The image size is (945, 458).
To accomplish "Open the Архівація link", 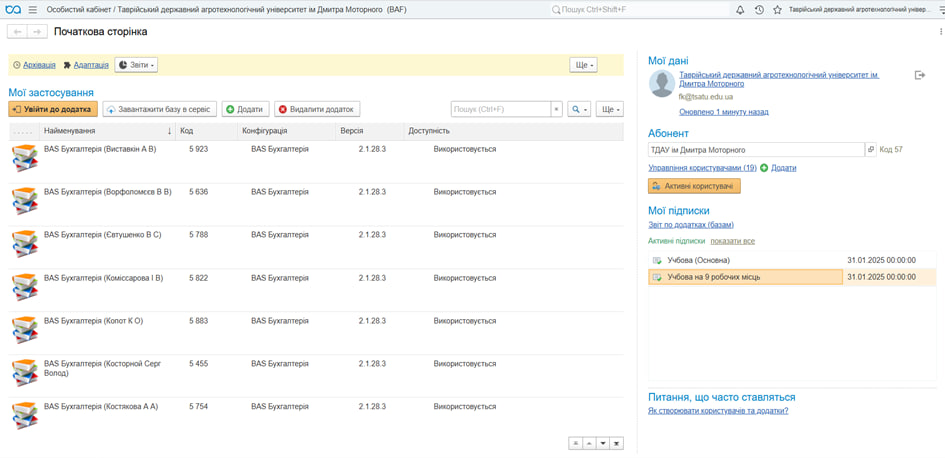I will click(x=39, y=65).
